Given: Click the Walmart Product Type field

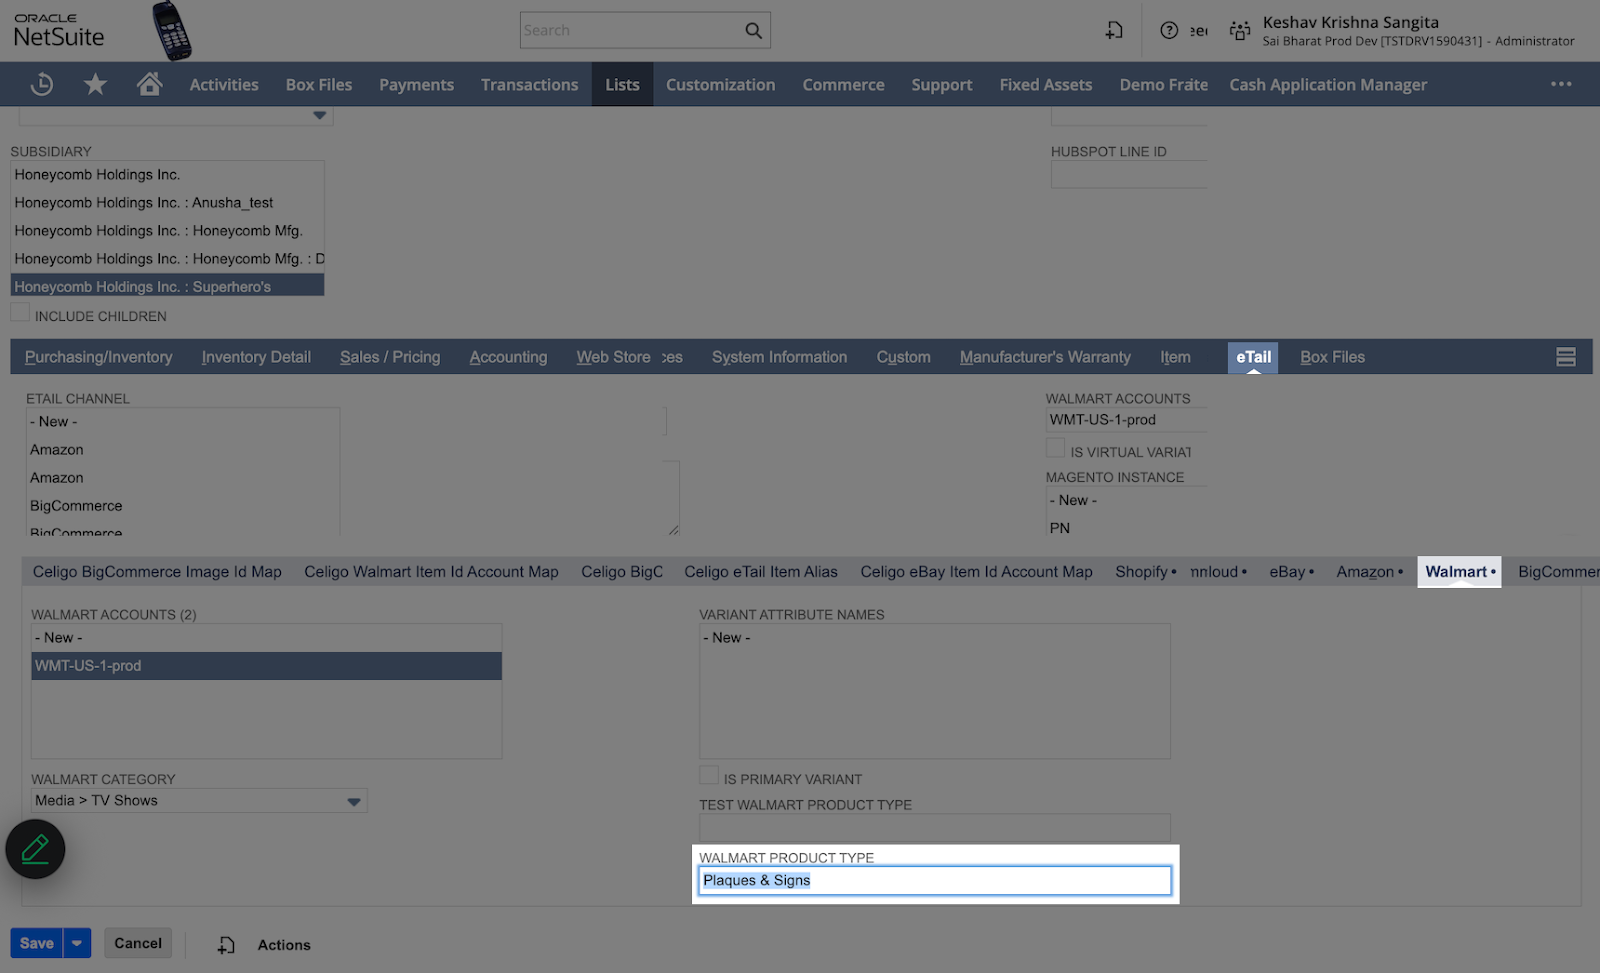Looking at the screenshot, I should coord(934,880).
